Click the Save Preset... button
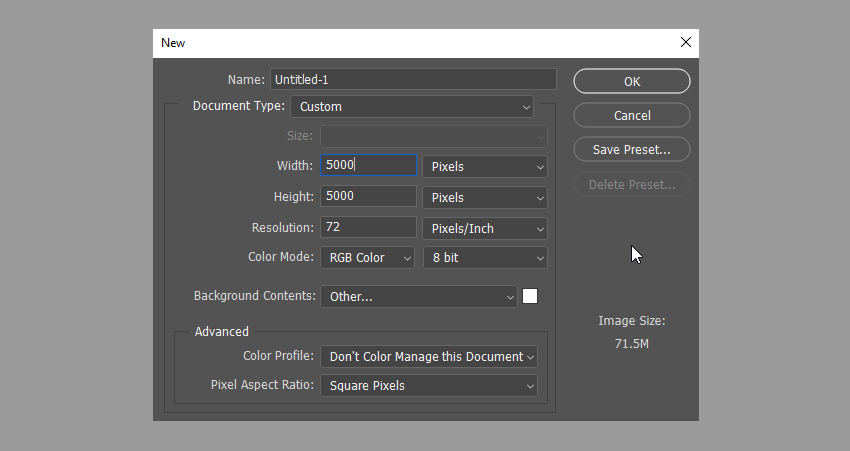The height and width of the screenshot is (451, 850). tap(632, 150)
